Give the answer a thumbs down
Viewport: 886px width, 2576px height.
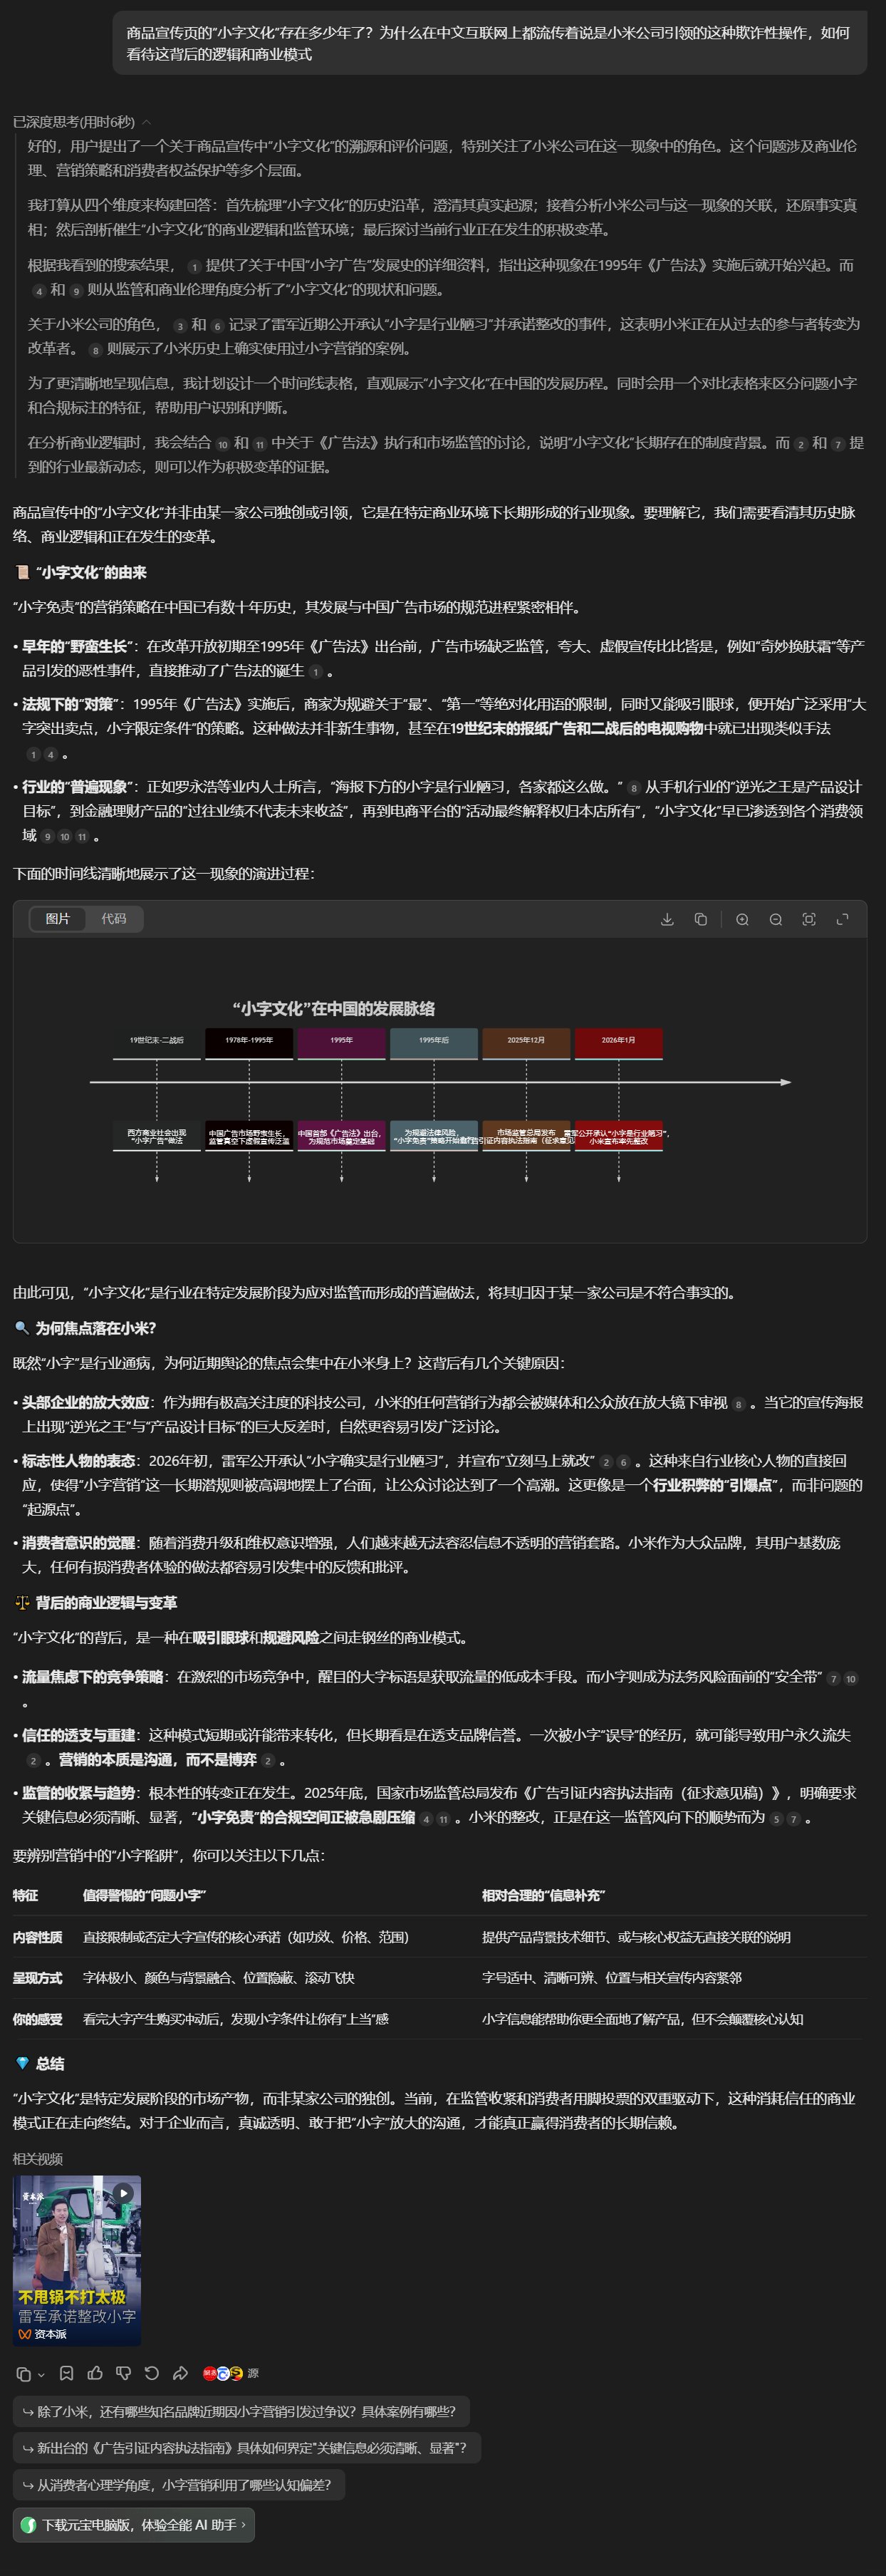point(123,2373)
